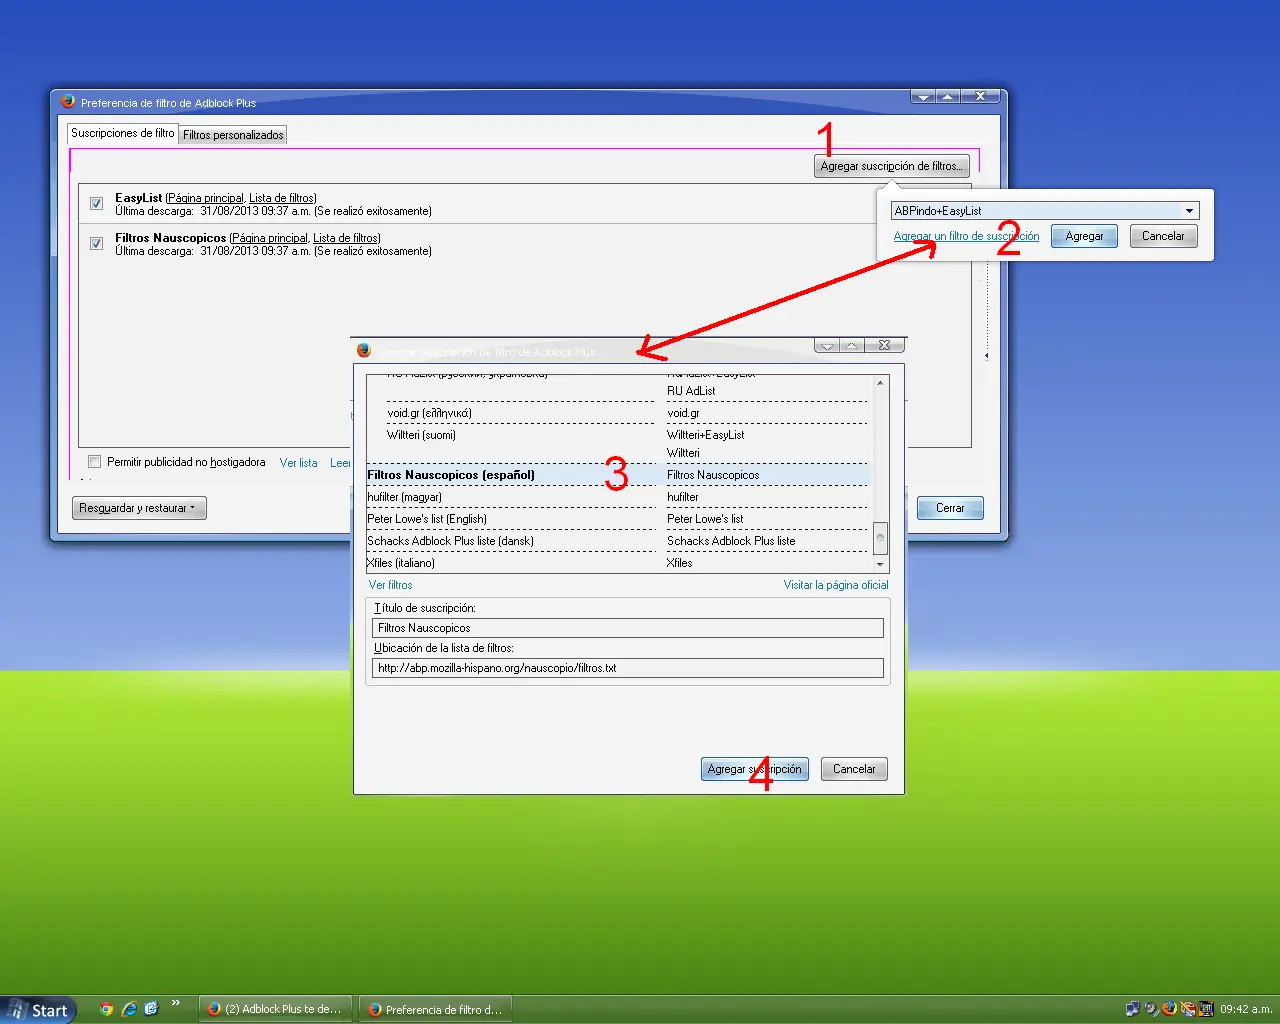This screenshot has height=1024, width=1280.
Task: Click Agregar button in popup
Action: [x=1084, y=236]
